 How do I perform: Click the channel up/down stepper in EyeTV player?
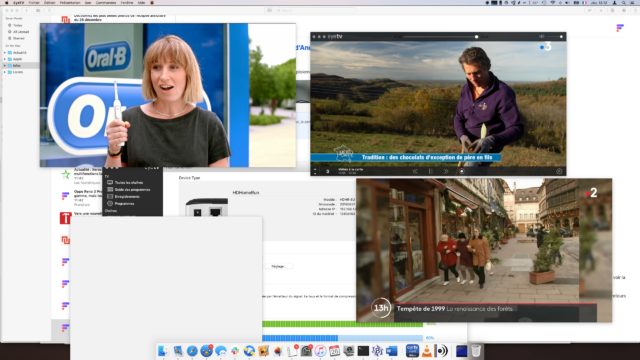click(x=315, y=171)
